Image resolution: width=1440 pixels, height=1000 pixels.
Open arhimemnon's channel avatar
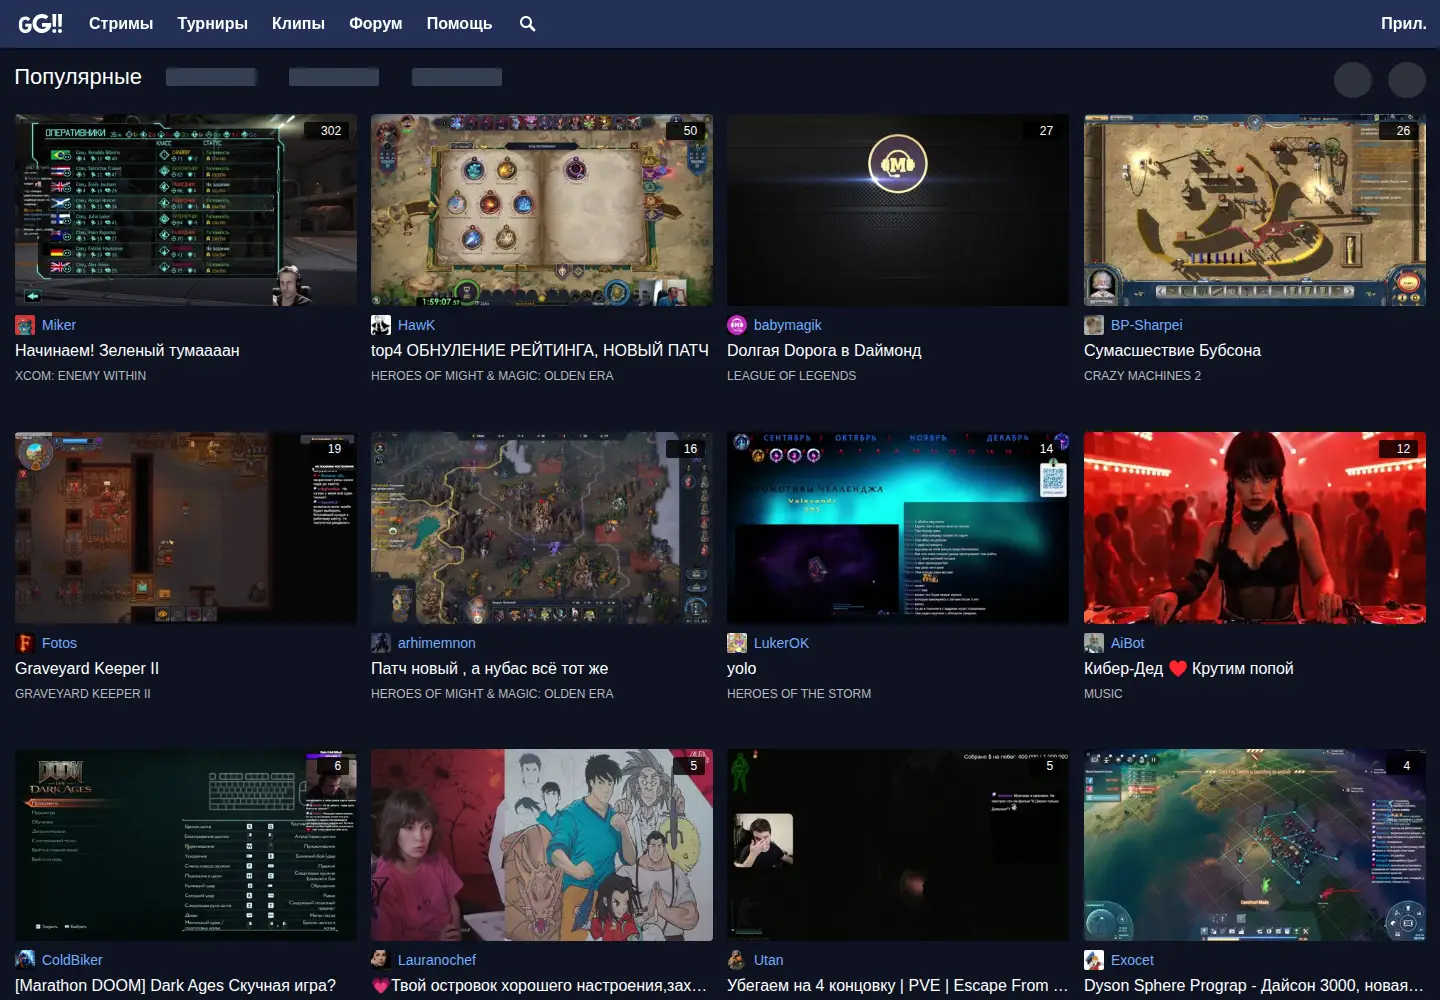tap(381, 643)
